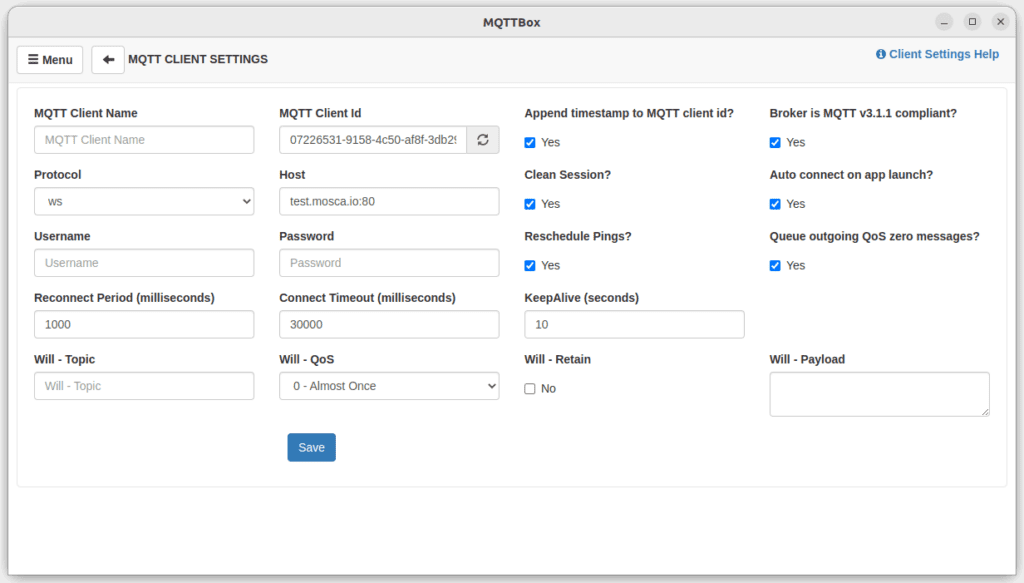
Task: Disable Queue outgoing QoS zero messages
Action: tap(774, 265)
